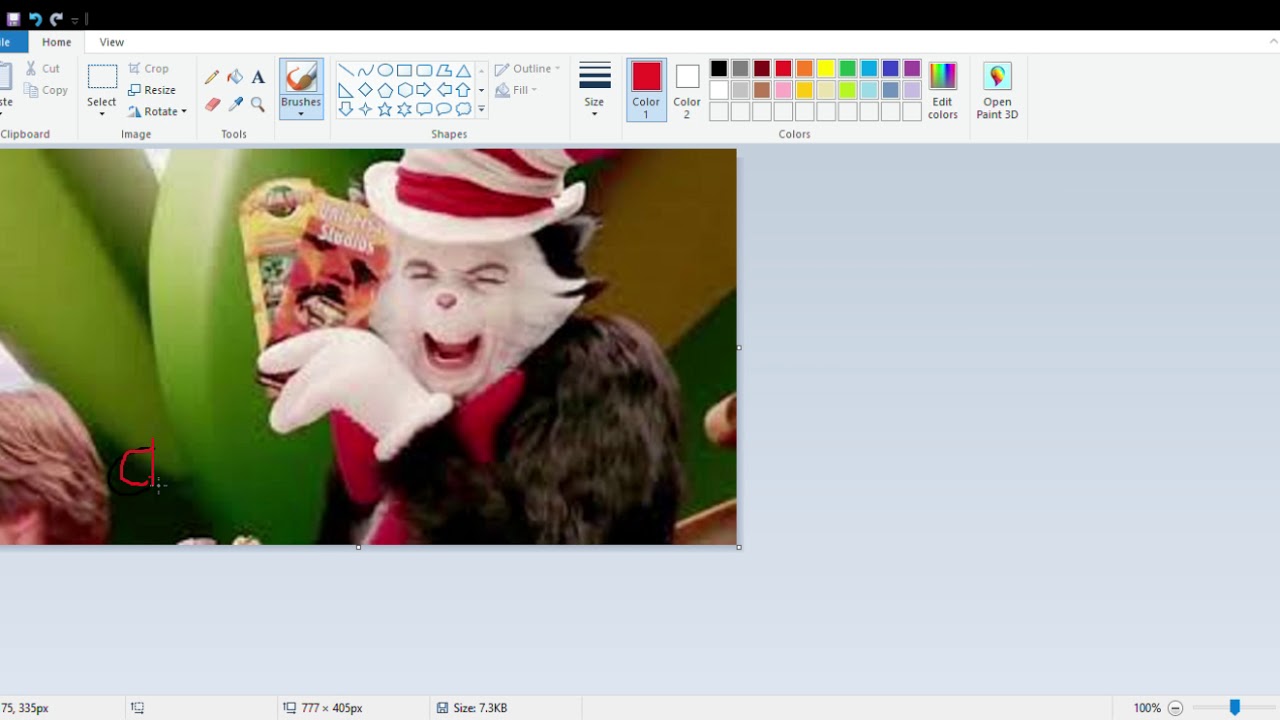Activate Color 1 foreground selector
Screen dimensions: 1280x720
point(646,90)
